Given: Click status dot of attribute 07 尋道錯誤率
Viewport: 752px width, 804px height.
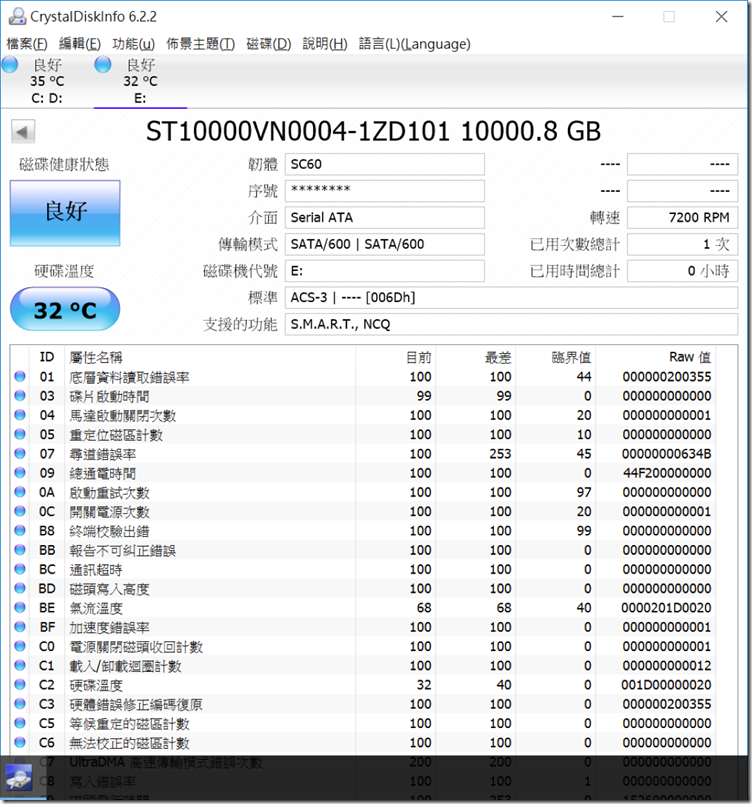Looking at the screenshot, I should 20,453.
